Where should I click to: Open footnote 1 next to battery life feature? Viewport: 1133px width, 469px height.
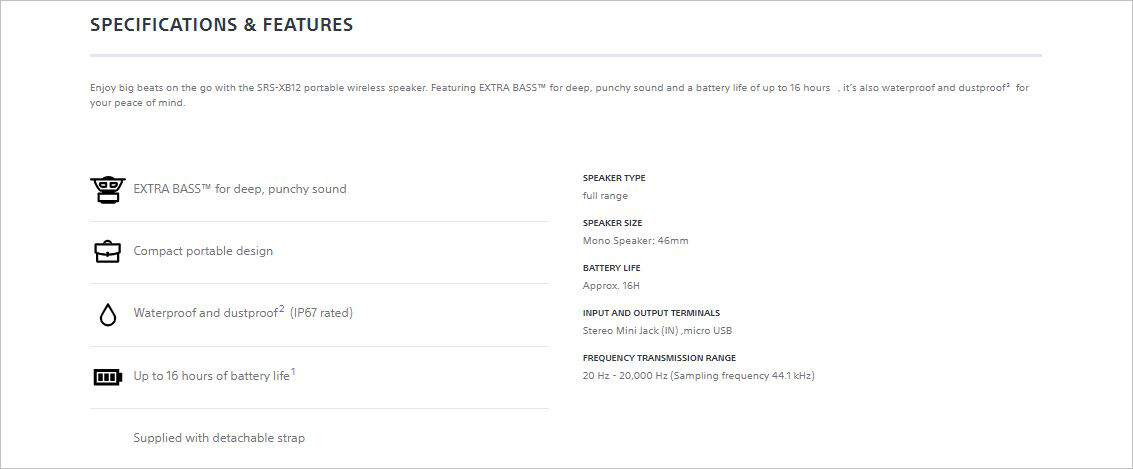pyautogui.click(x=293, y=372)
